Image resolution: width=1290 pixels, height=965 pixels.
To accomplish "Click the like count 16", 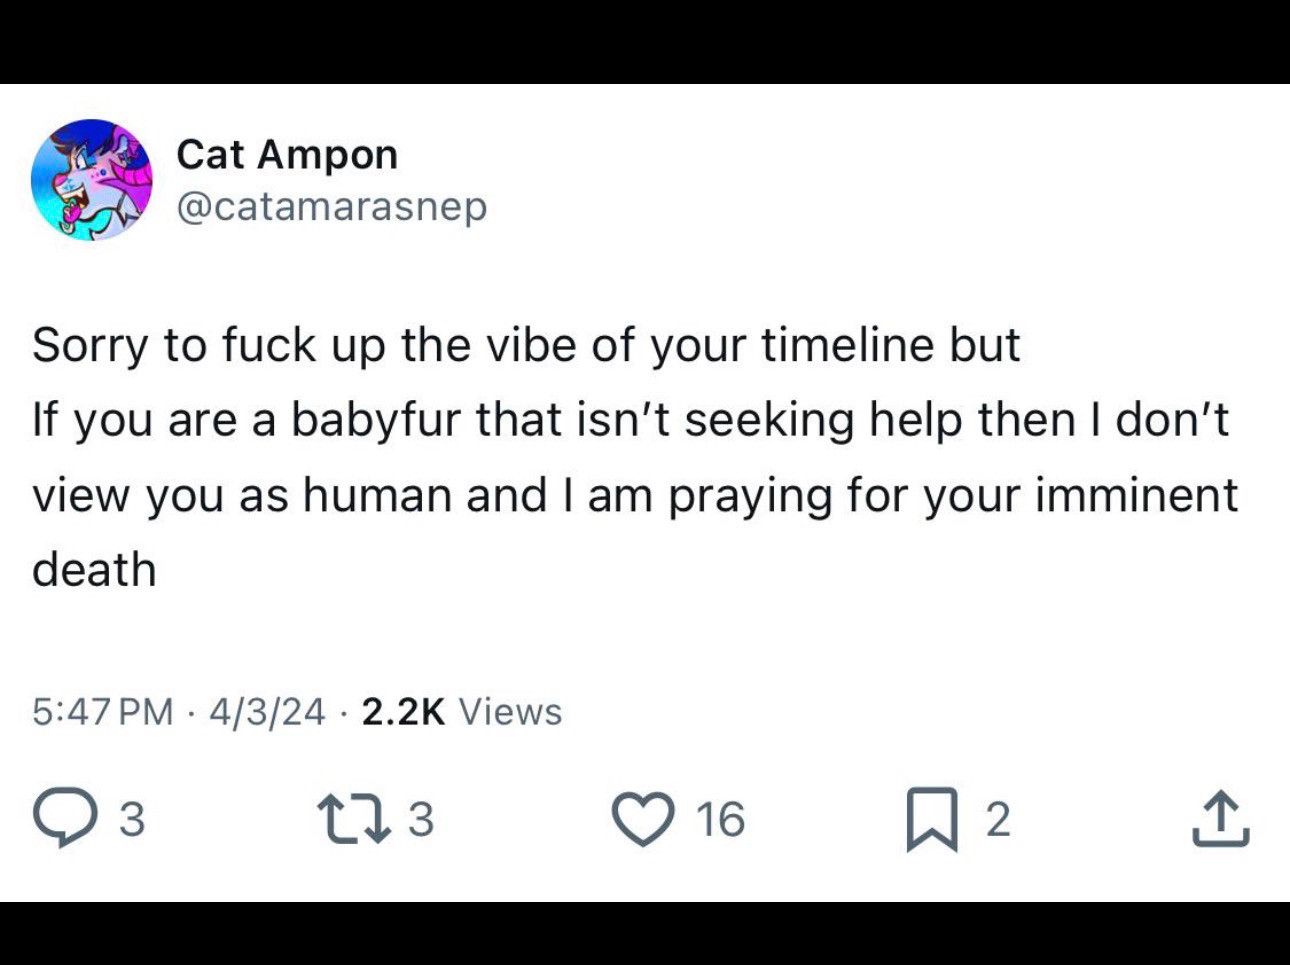I will click(720, 819).
